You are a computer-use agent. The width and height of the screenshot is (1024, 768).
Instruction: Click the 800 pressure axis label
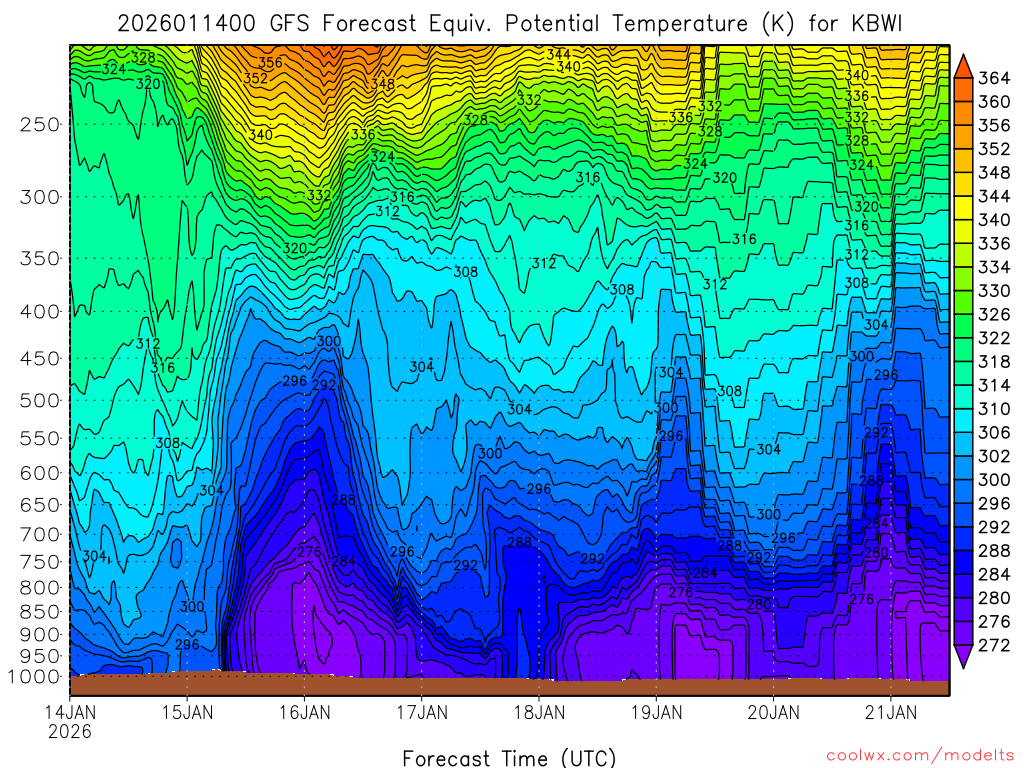(39, 588)
